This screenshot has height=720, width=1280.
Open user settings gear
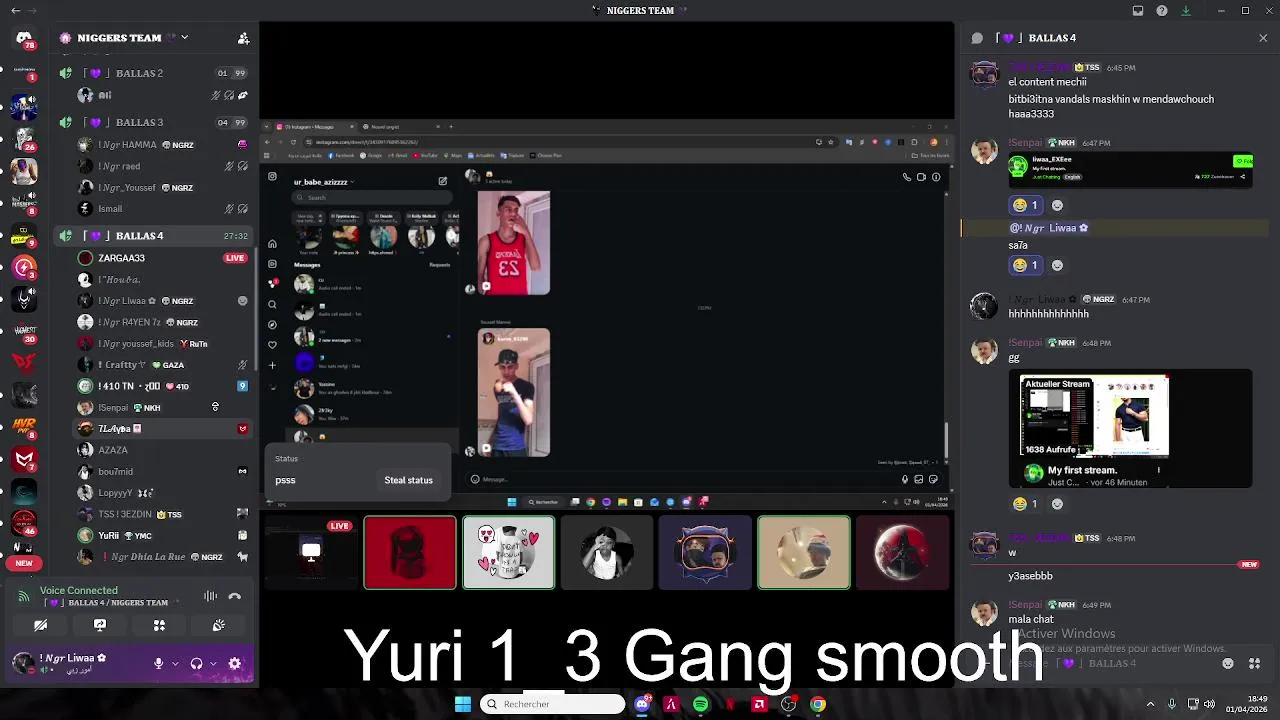tap(235, 663)
